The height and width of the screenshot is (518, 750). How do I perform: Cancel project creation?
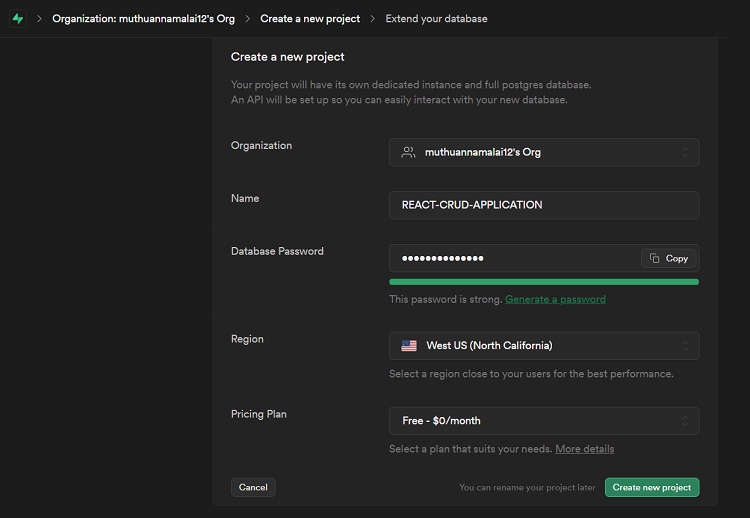tap(253, 487)
